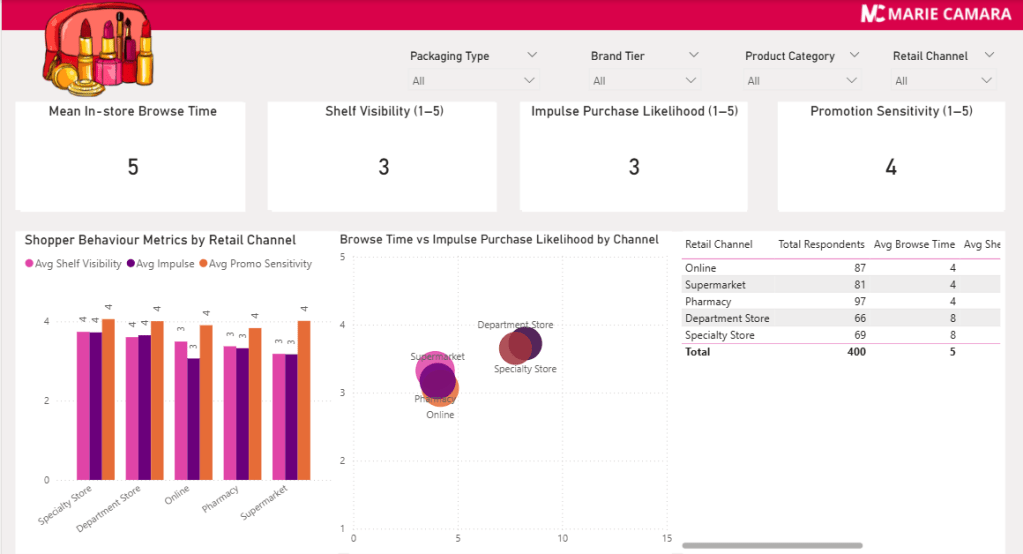Select the Pharmacy row in the table
The width and height of the screenshot is (1023, 554).
tap(708, 301)
